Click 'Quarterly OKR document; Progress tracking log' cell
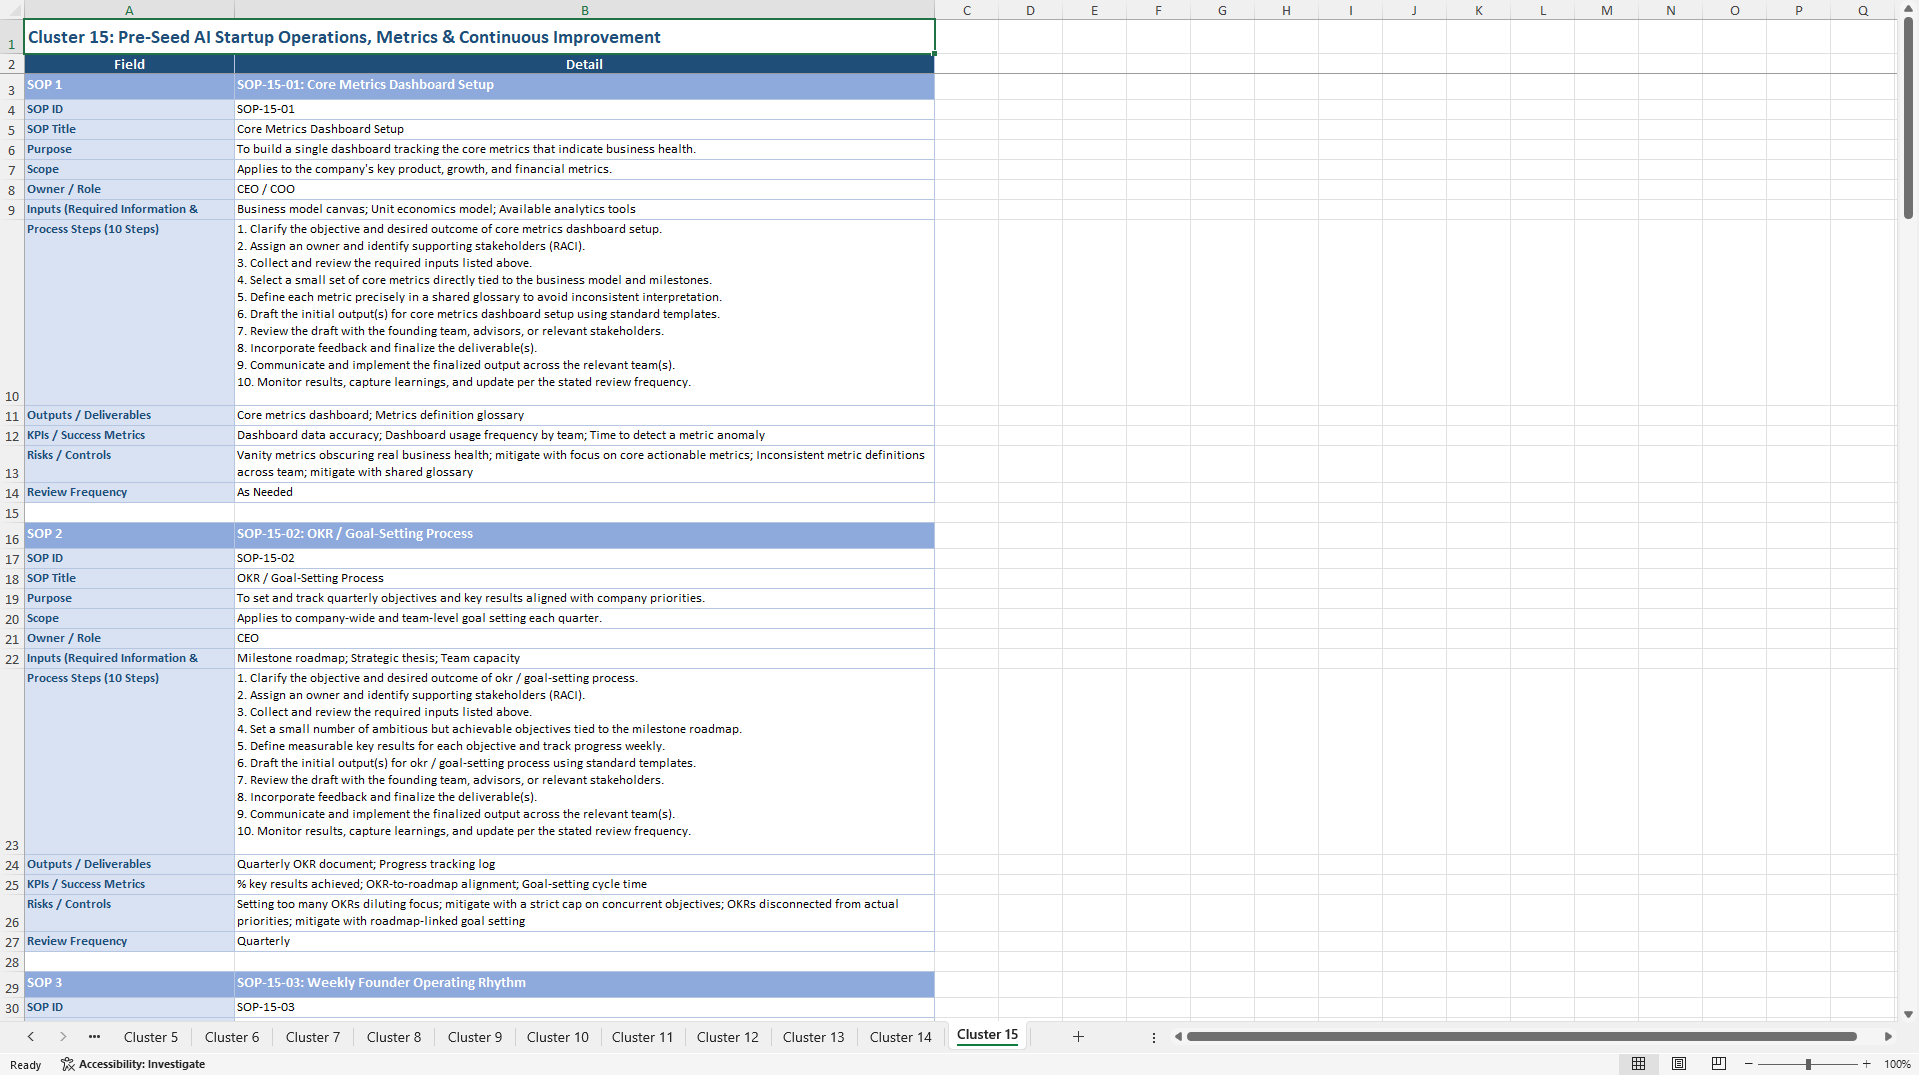This screenshot has width=1919, height=1075. coord(585,864)
